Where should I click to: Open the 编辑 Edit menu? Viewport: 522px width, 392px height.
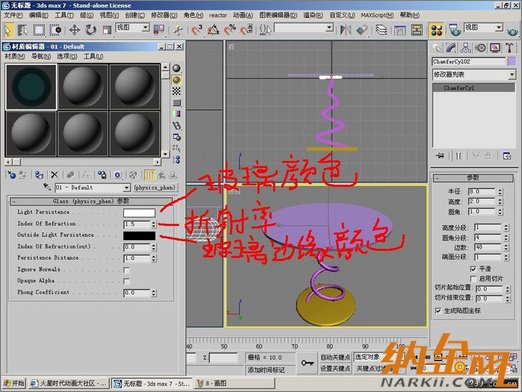38,15
